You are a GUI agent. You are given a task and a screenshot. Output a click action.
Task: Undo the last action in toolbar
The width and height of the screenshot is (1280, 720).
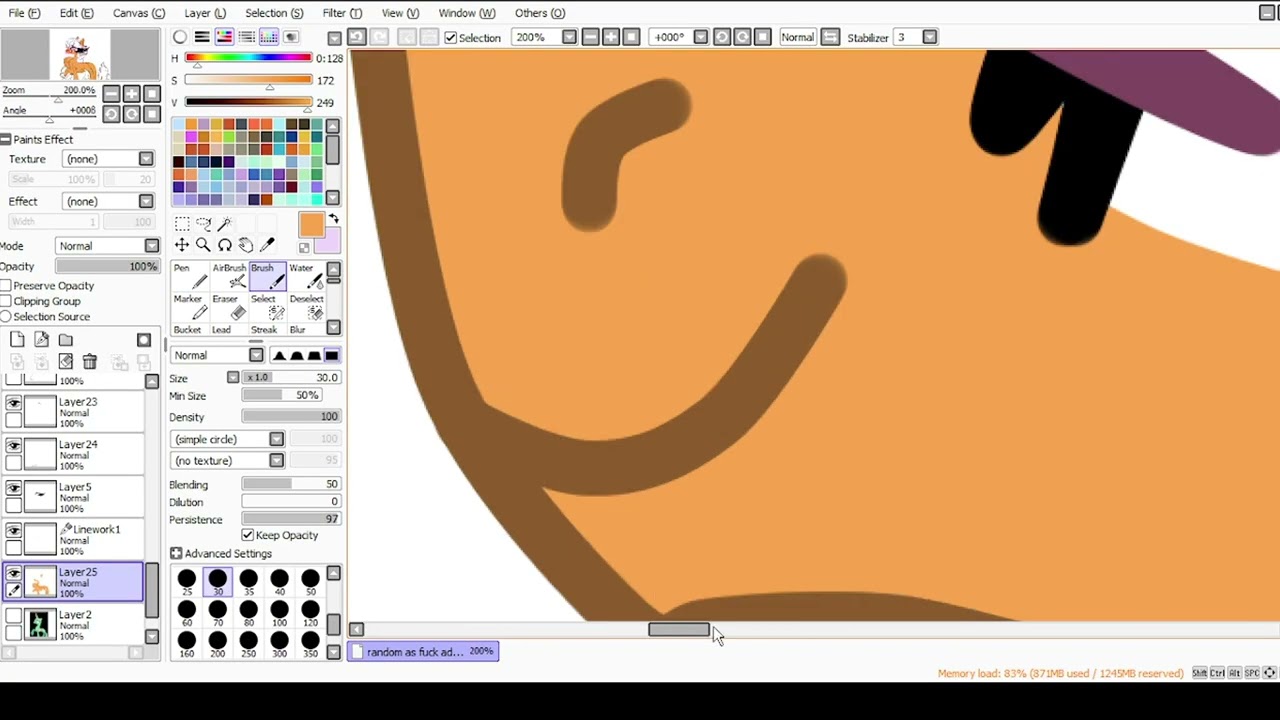tap(357, 37)
